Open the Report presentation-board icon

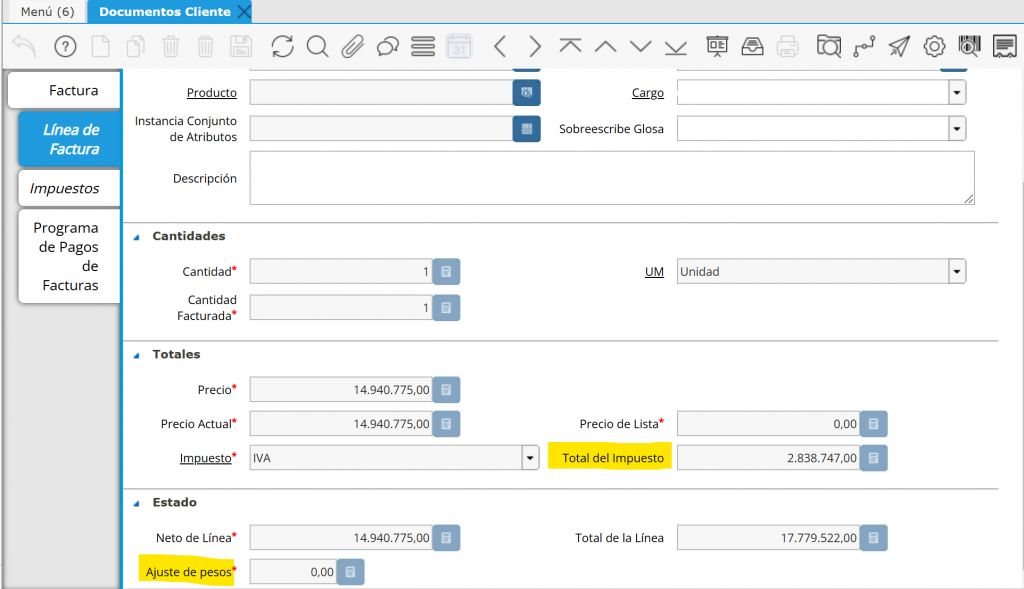(x=717, y=46)
